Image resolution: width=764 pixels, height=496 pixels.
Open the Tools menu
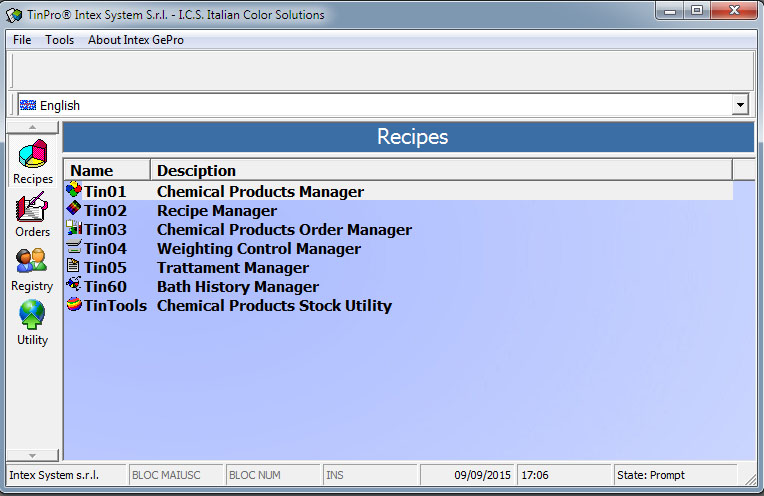59,40
